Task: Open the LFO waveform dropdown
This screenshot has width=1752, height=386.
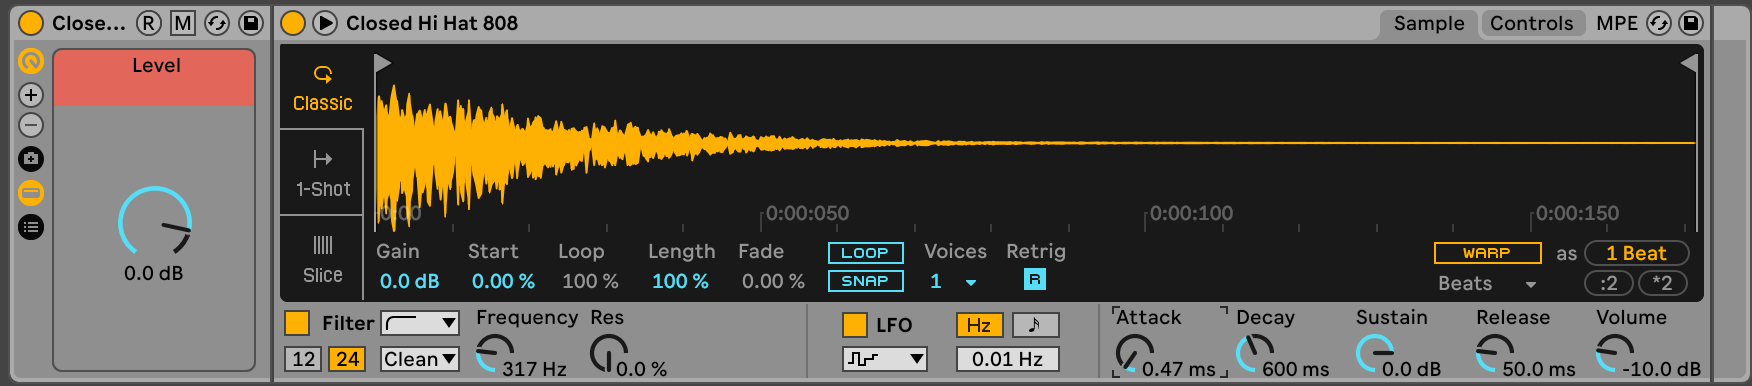Action: coord(885,359)
